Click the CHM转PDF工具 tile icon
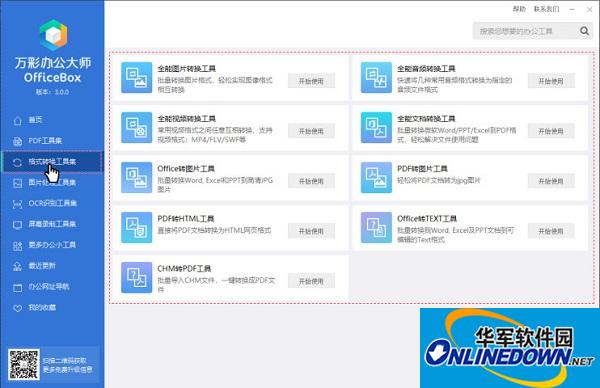The width and height of the screenshot is (600, 388). (x=137, y=277)
